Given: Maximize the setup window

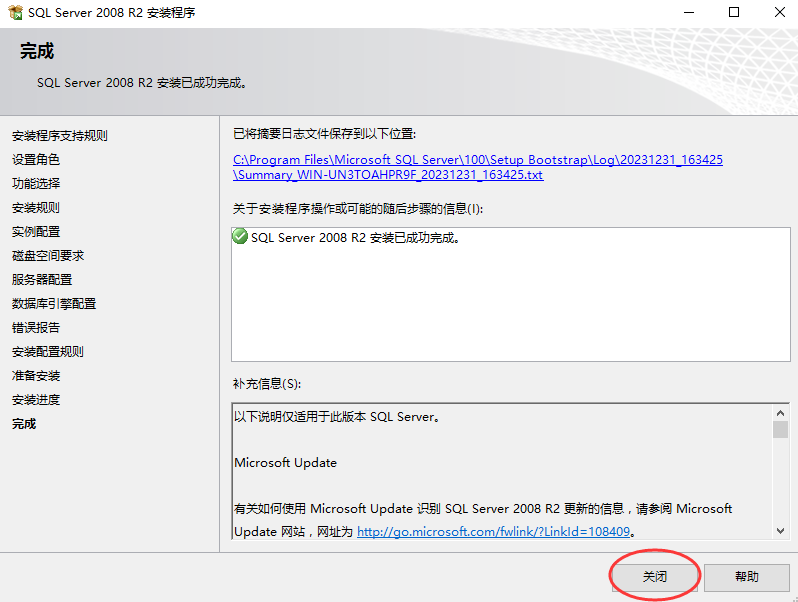Looking at the screenshot, I should [734, 12].
